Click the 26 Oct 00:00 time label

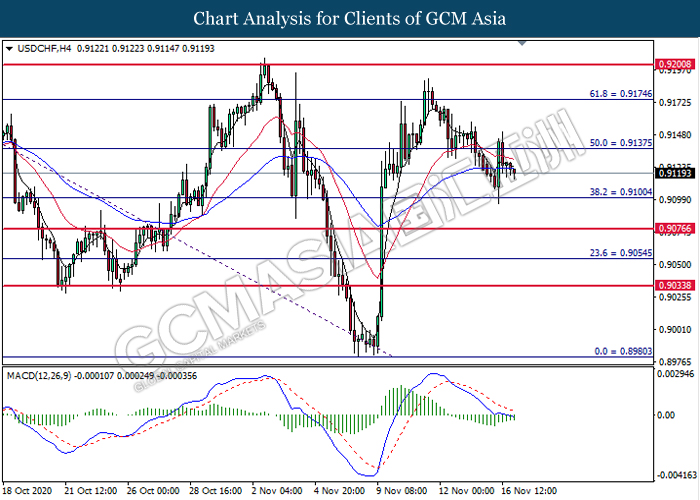pyautogui.click(x=153, y=491)
